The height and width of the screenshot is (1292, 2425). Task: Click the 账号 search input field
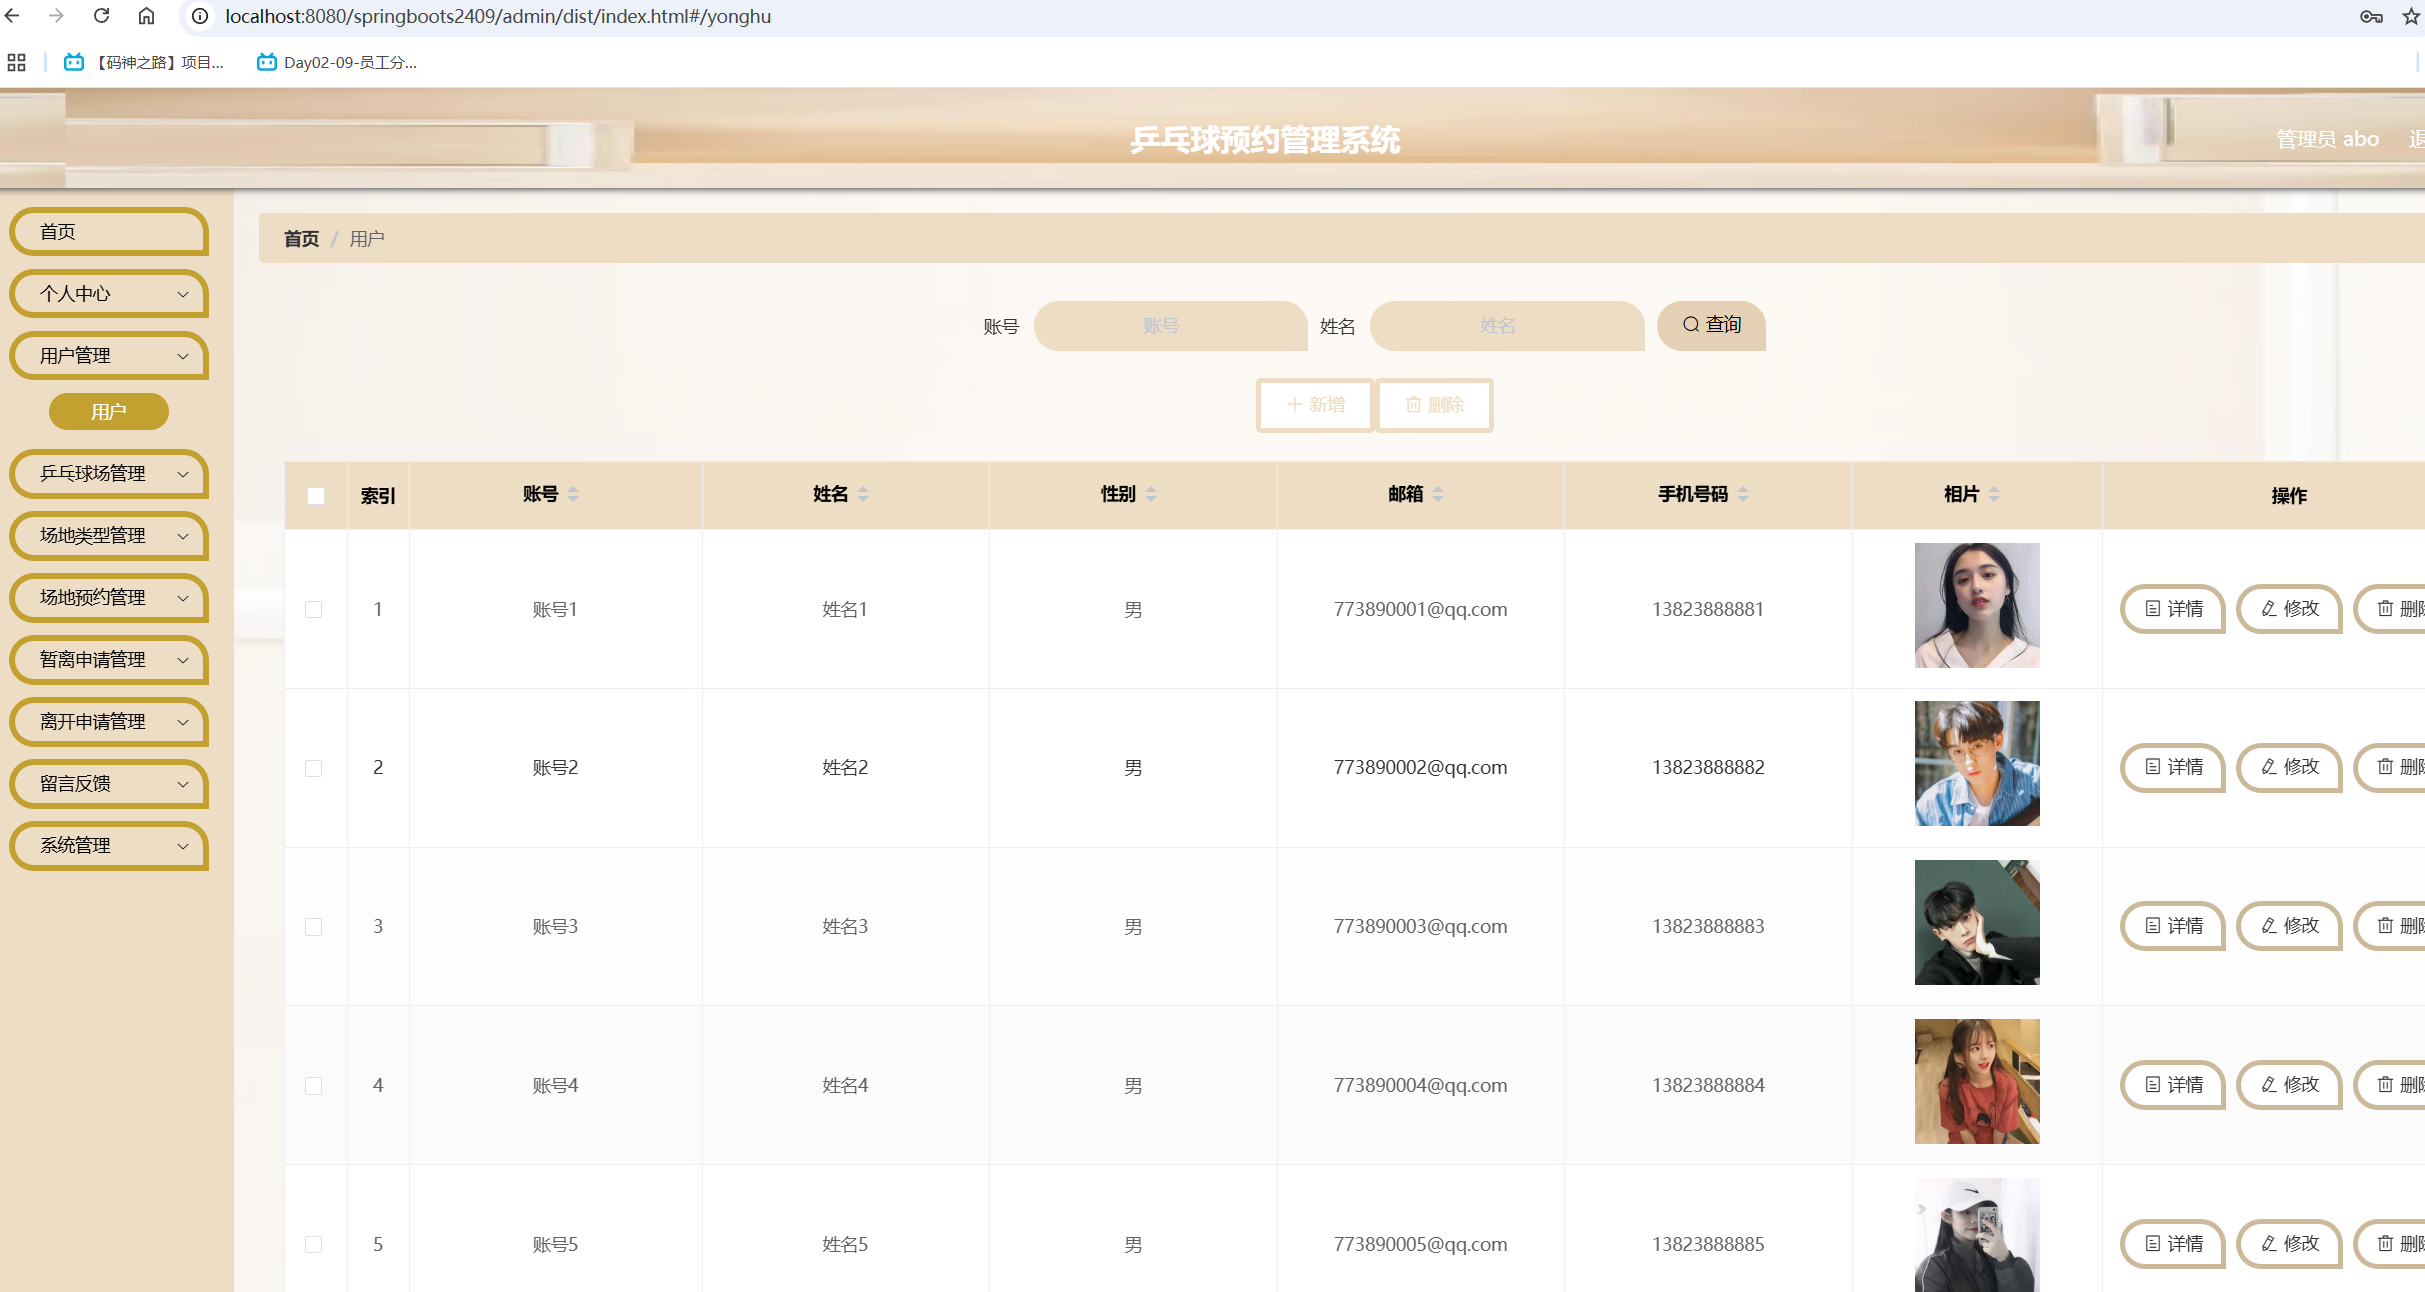click(1170, 326)
